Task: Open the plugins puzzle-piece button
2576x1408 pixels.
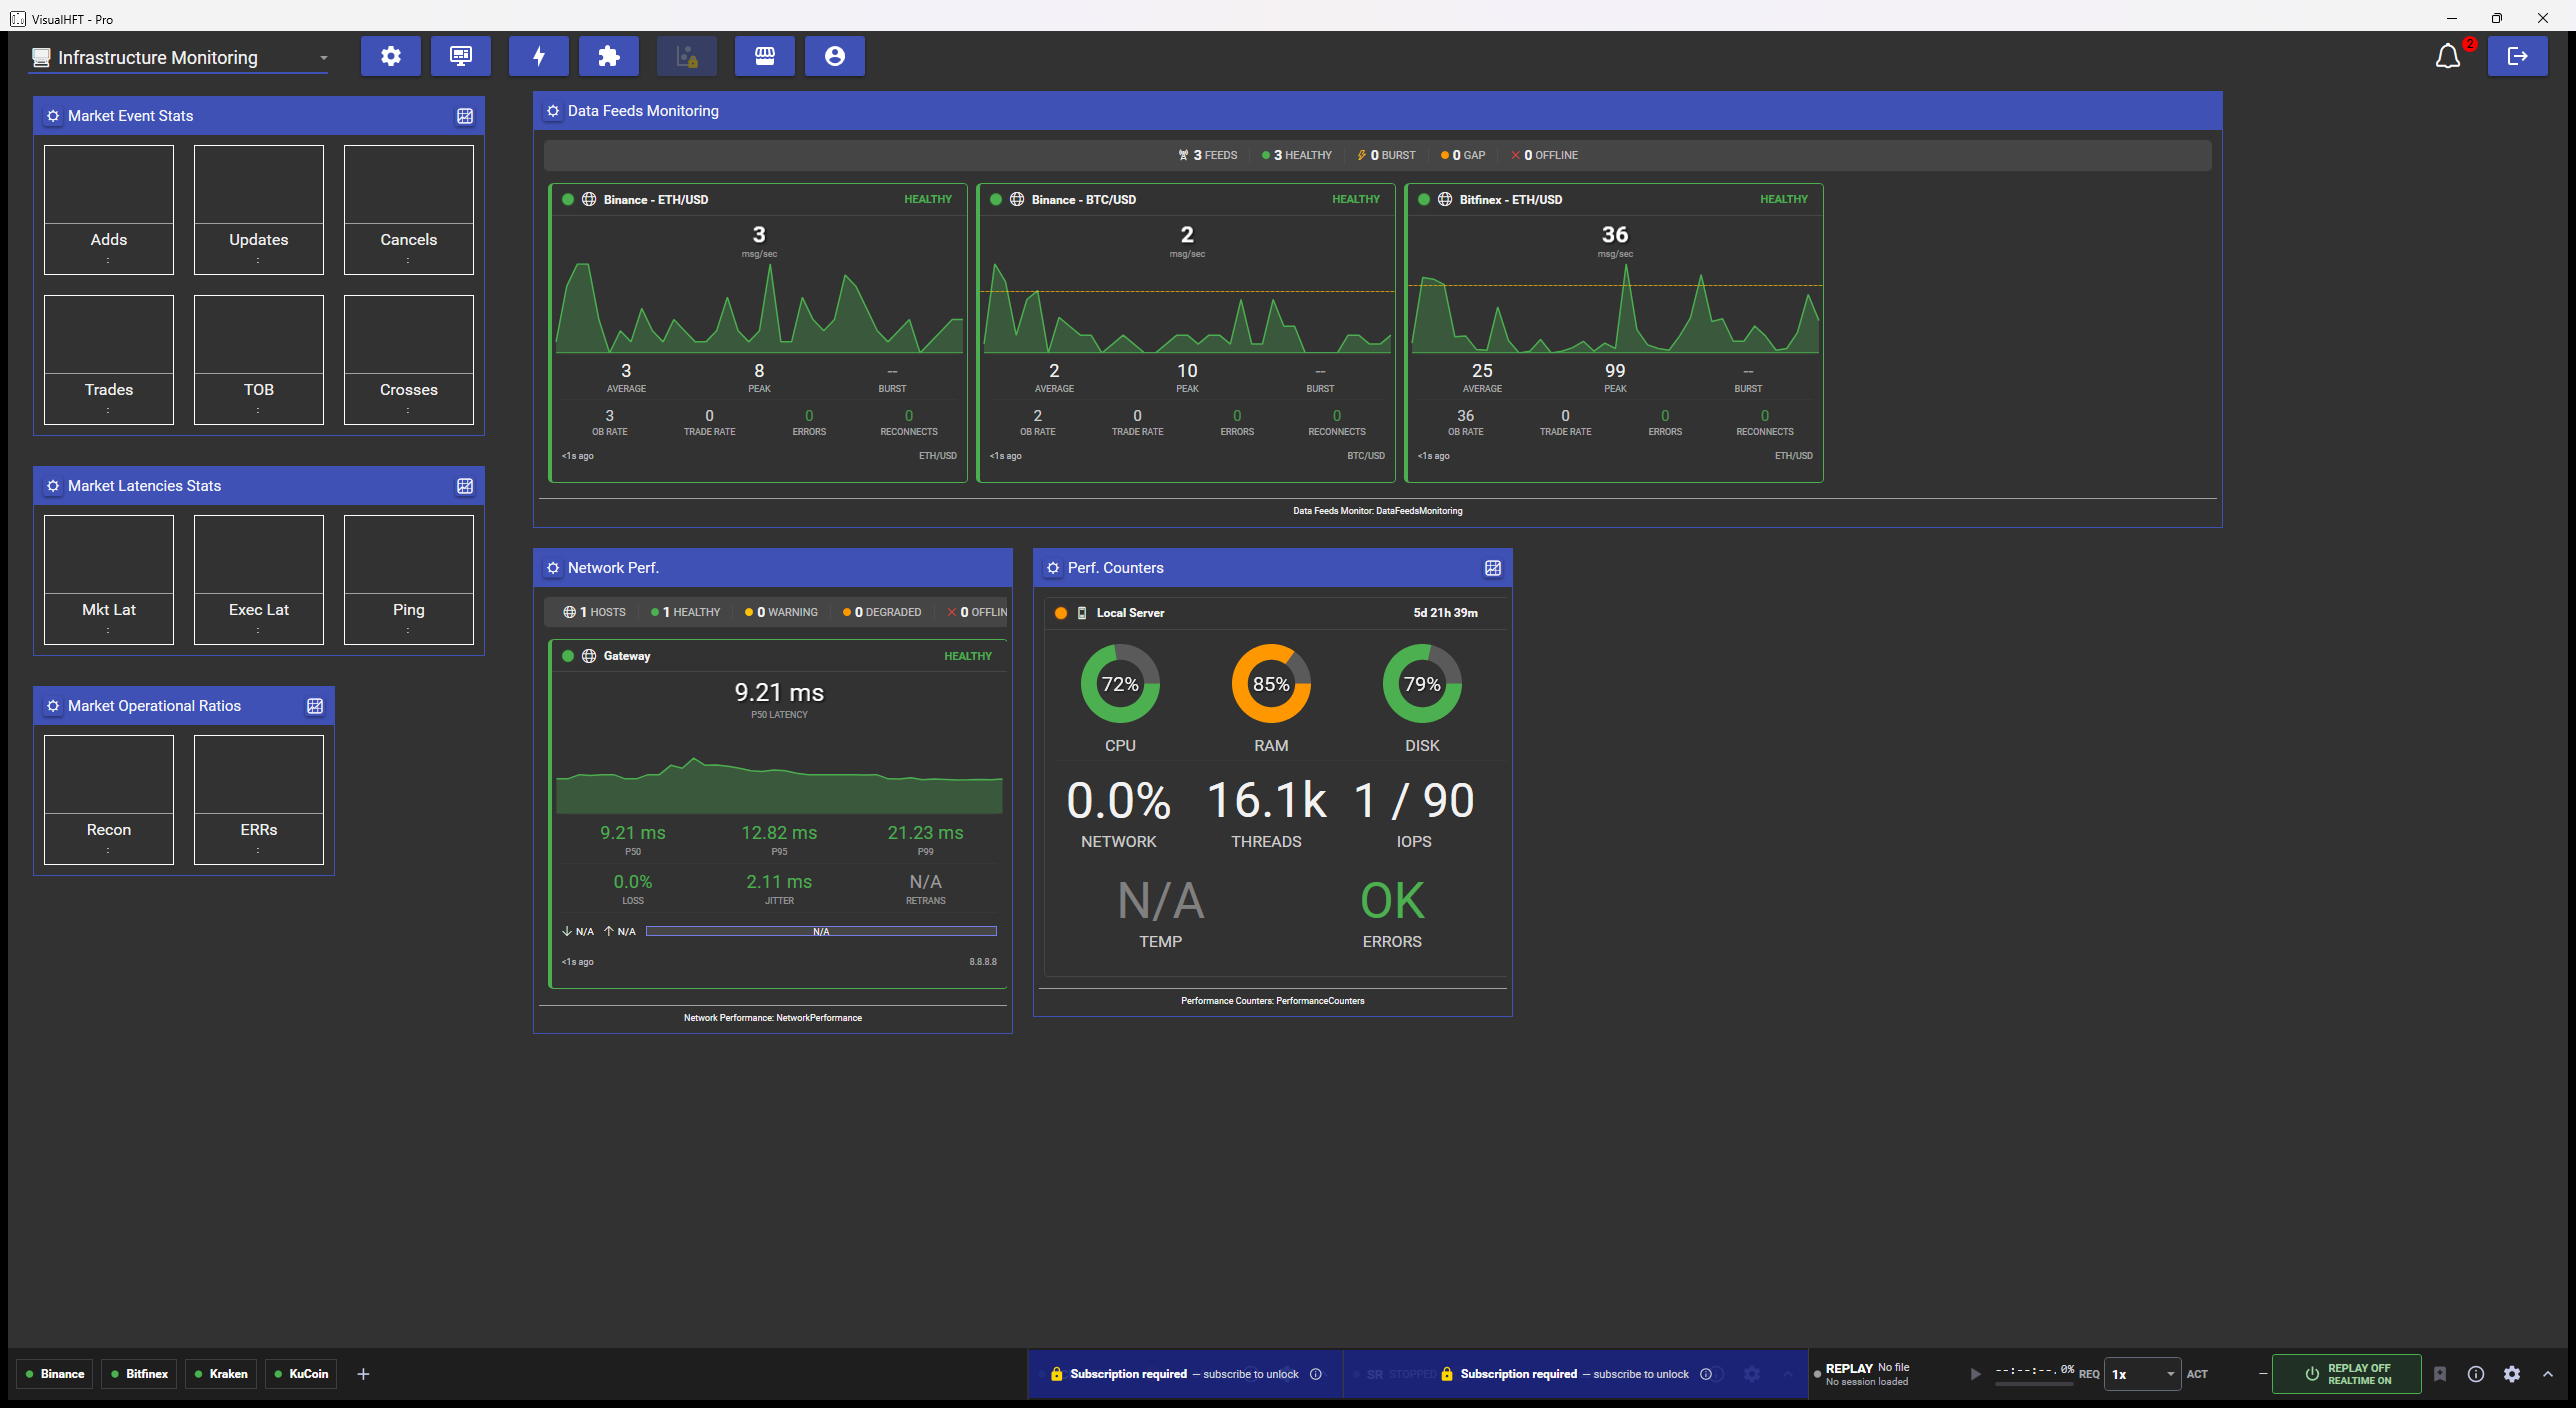Action: click(609, 56)
